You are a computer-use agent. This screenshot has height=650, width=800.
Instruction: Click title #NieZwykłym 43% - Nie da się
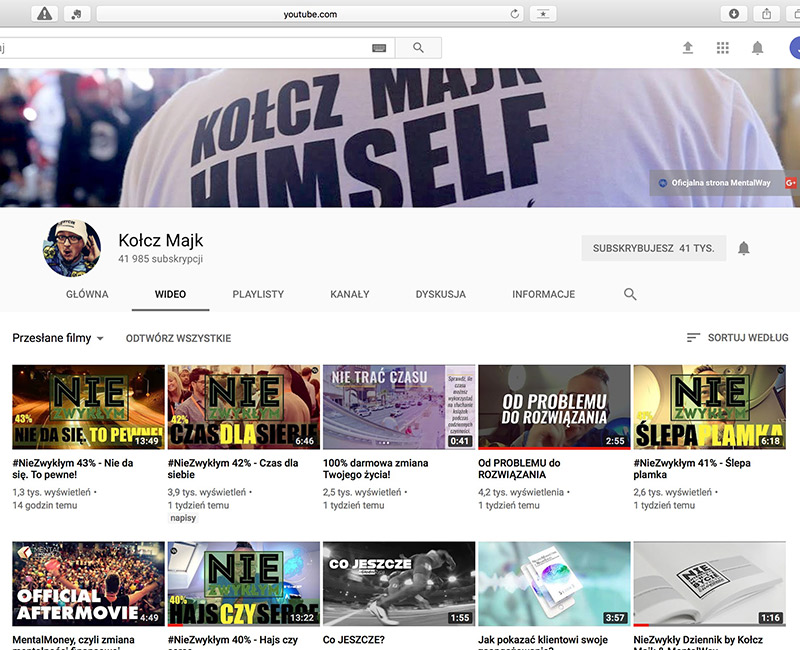(x=73, y=469)
